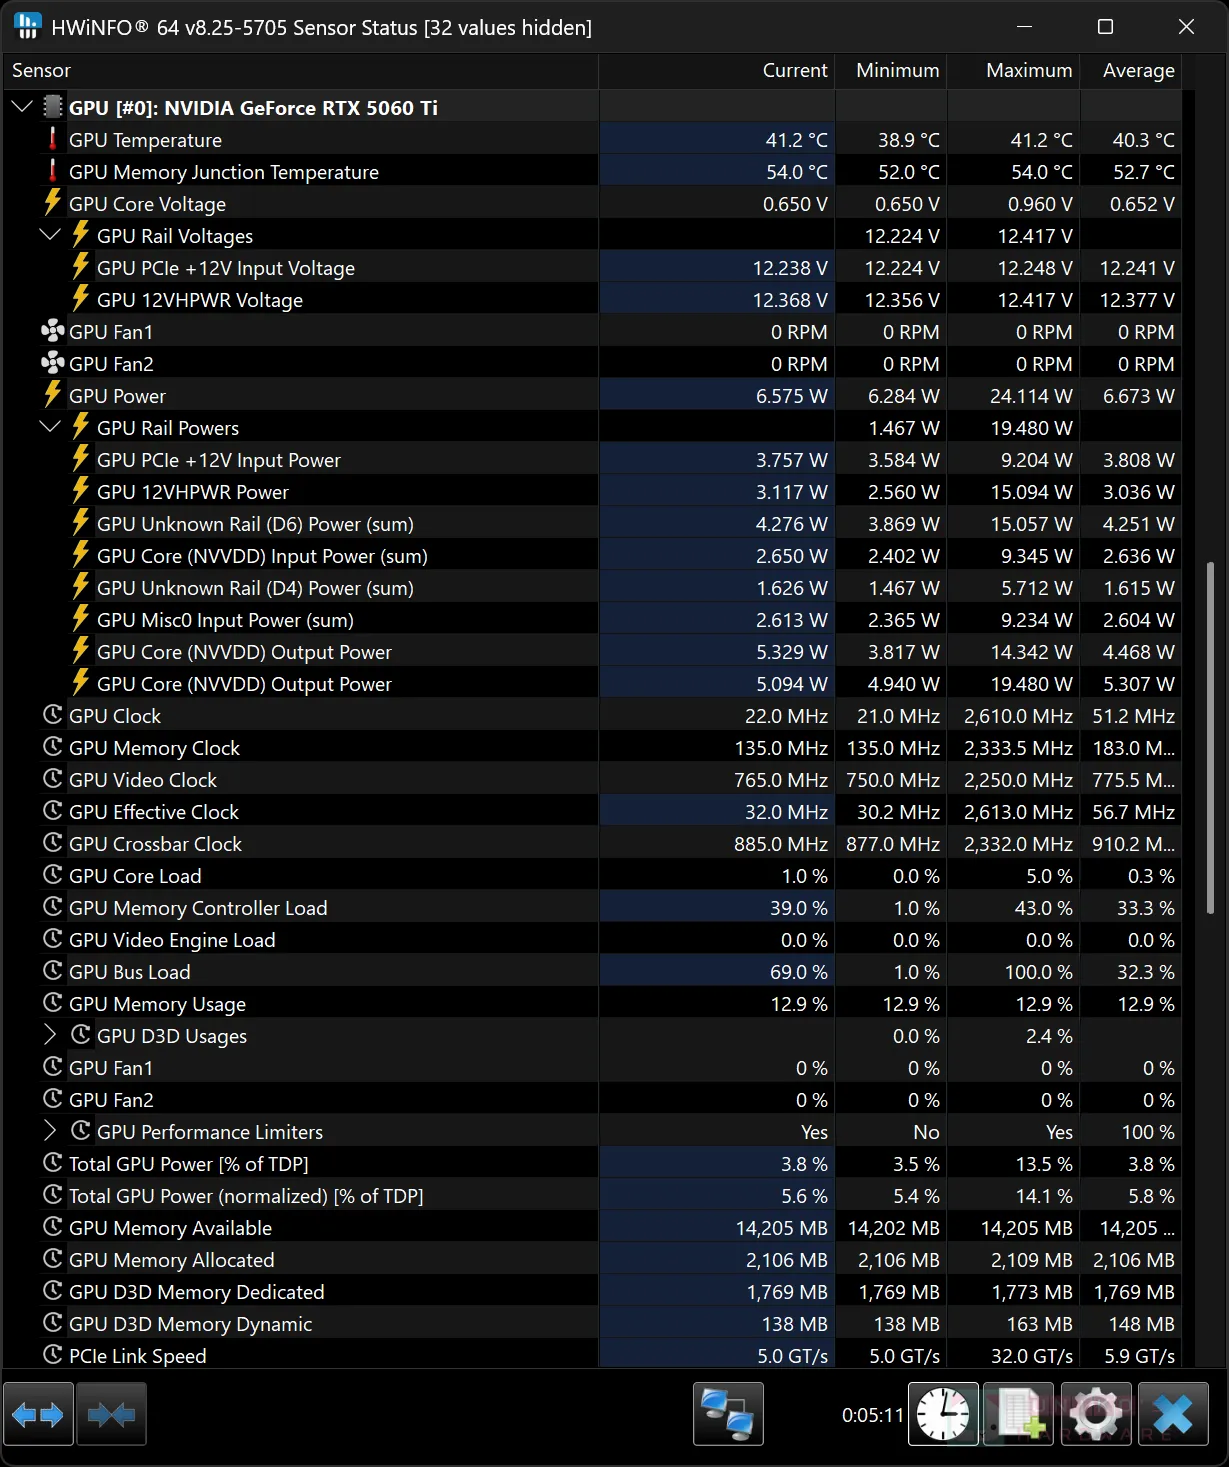Click thermometer icon beside Memory Junction Temperature
1229x1467 pixels.
click(53, 171)
